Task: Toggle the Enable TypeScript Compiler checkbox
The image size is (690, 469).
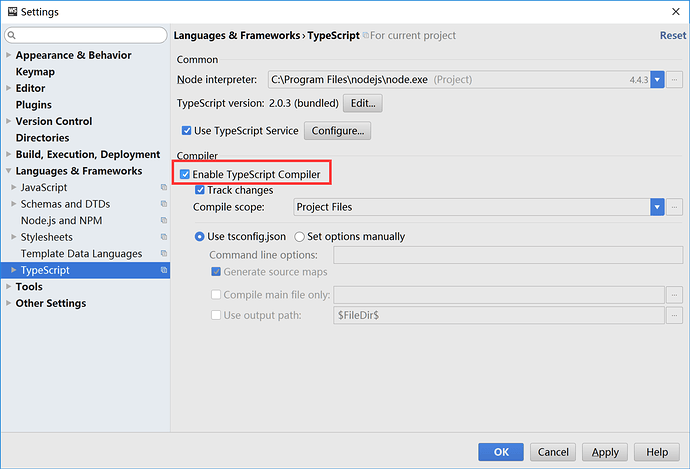Action: pyautogui.click(x=185, y=175)
